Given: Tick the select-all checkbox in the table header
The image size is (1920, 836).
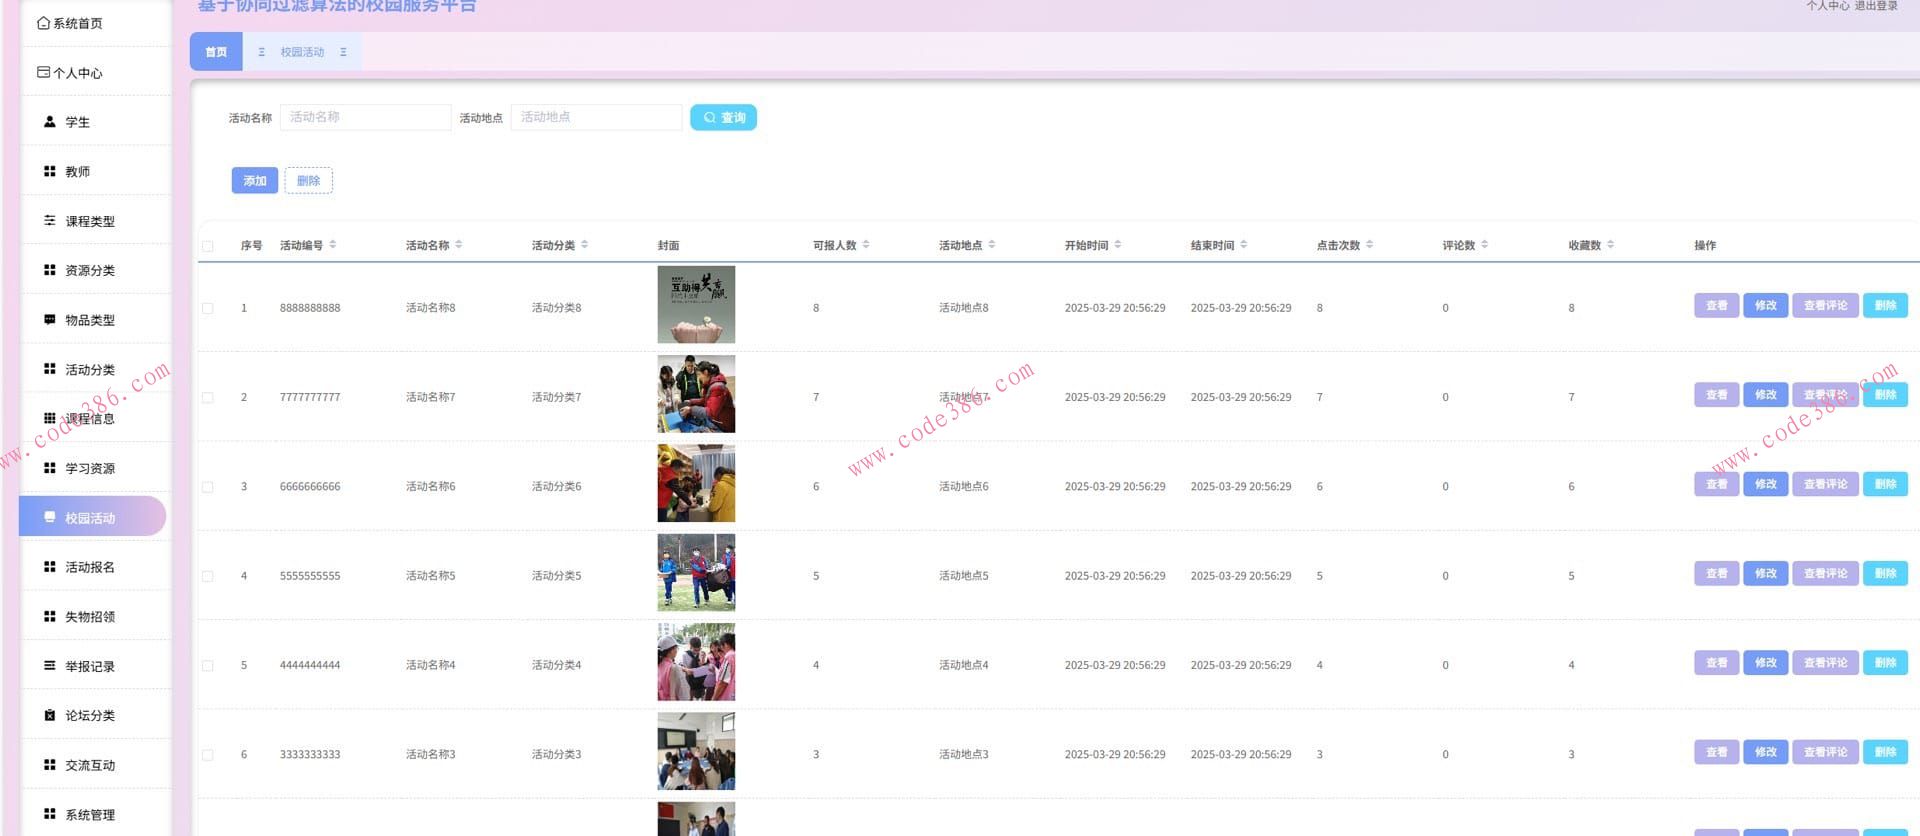Looking at the screenshot, I should click(x=208, y=246).
